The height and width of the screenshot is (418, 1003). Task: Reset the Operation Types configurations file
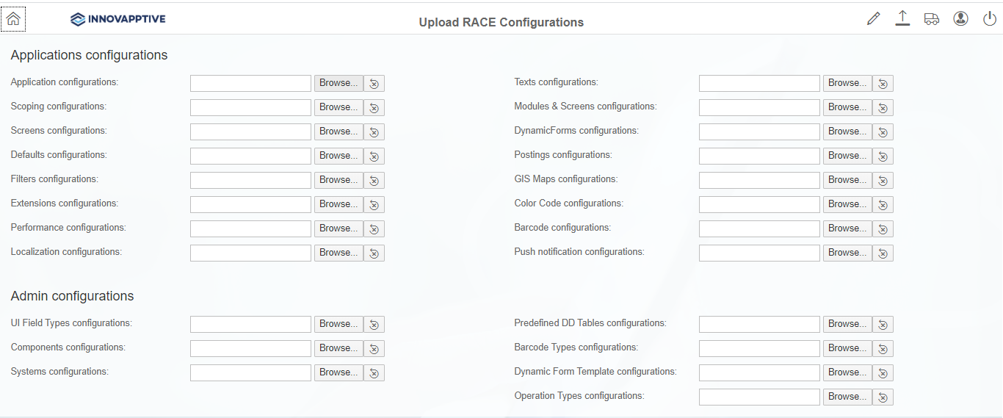[883, 397]
